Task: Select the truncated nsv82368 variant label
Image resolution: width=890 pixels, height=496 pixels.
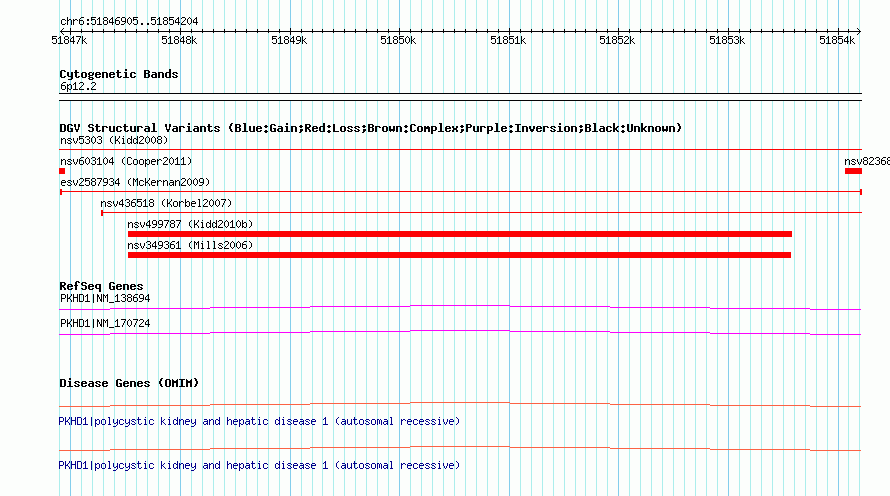Action: point(867,161)
